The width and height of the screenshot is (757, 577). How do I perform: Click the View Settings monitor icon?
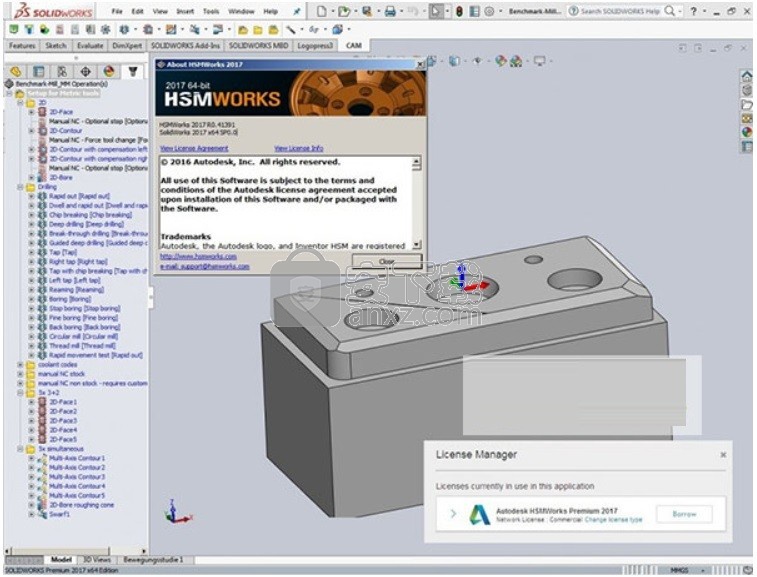click(x=539, y=61)
